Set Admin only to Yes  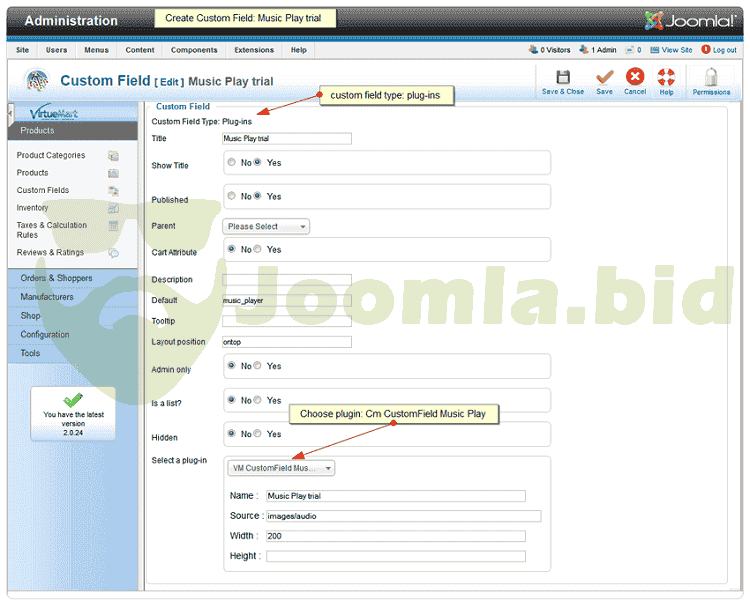pos(257,366)
